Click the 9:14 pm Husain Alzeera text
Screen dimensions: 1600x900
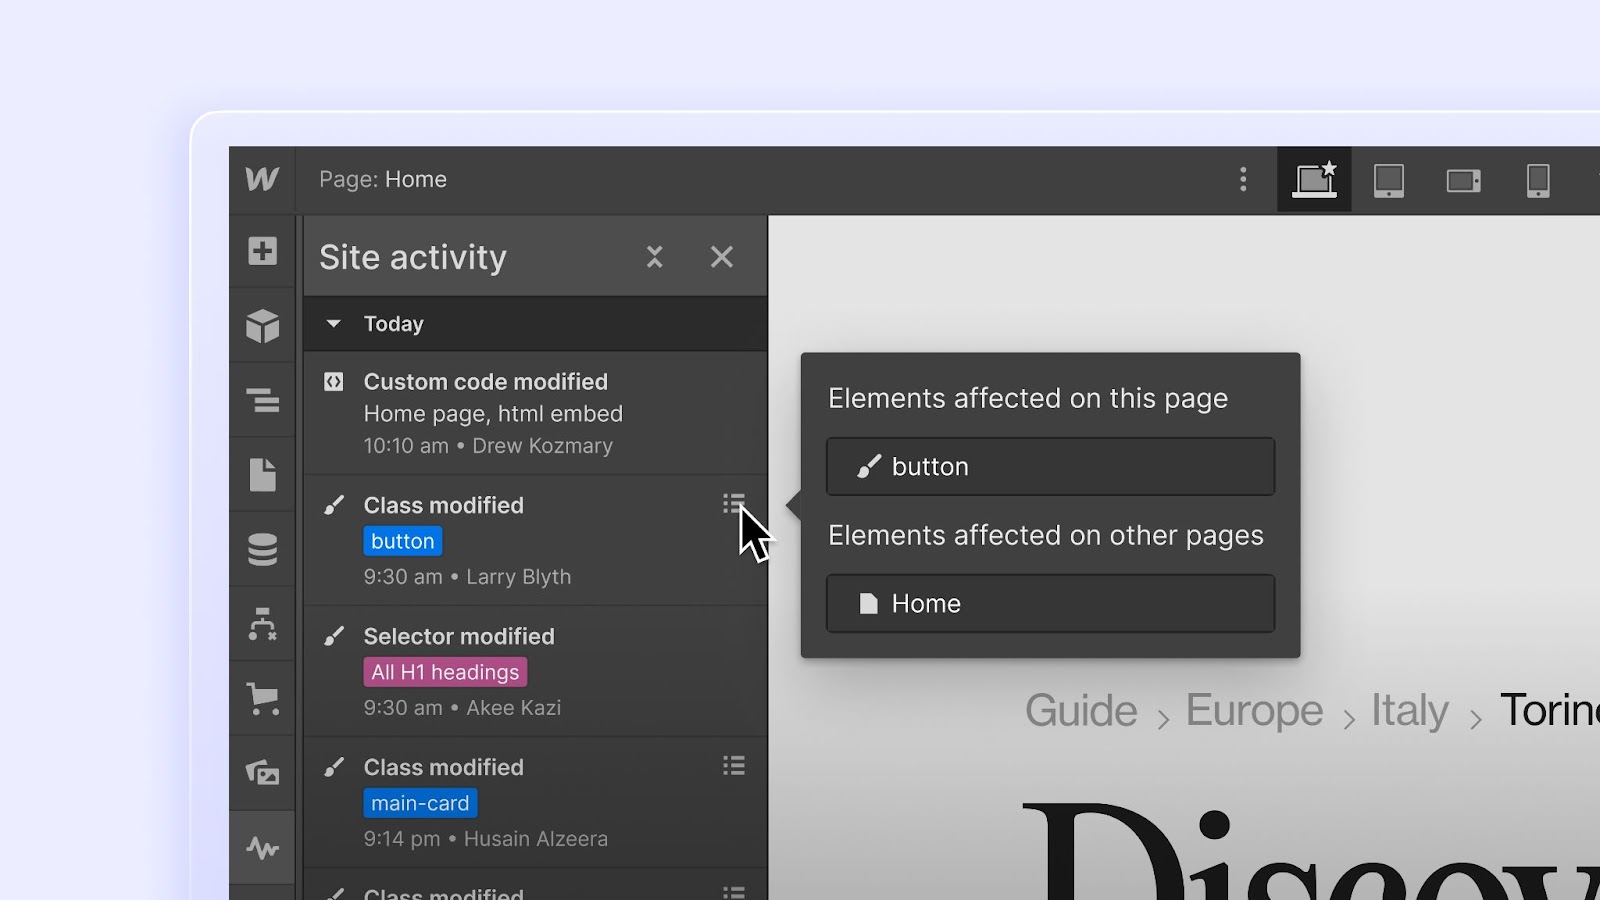(485, 839)
